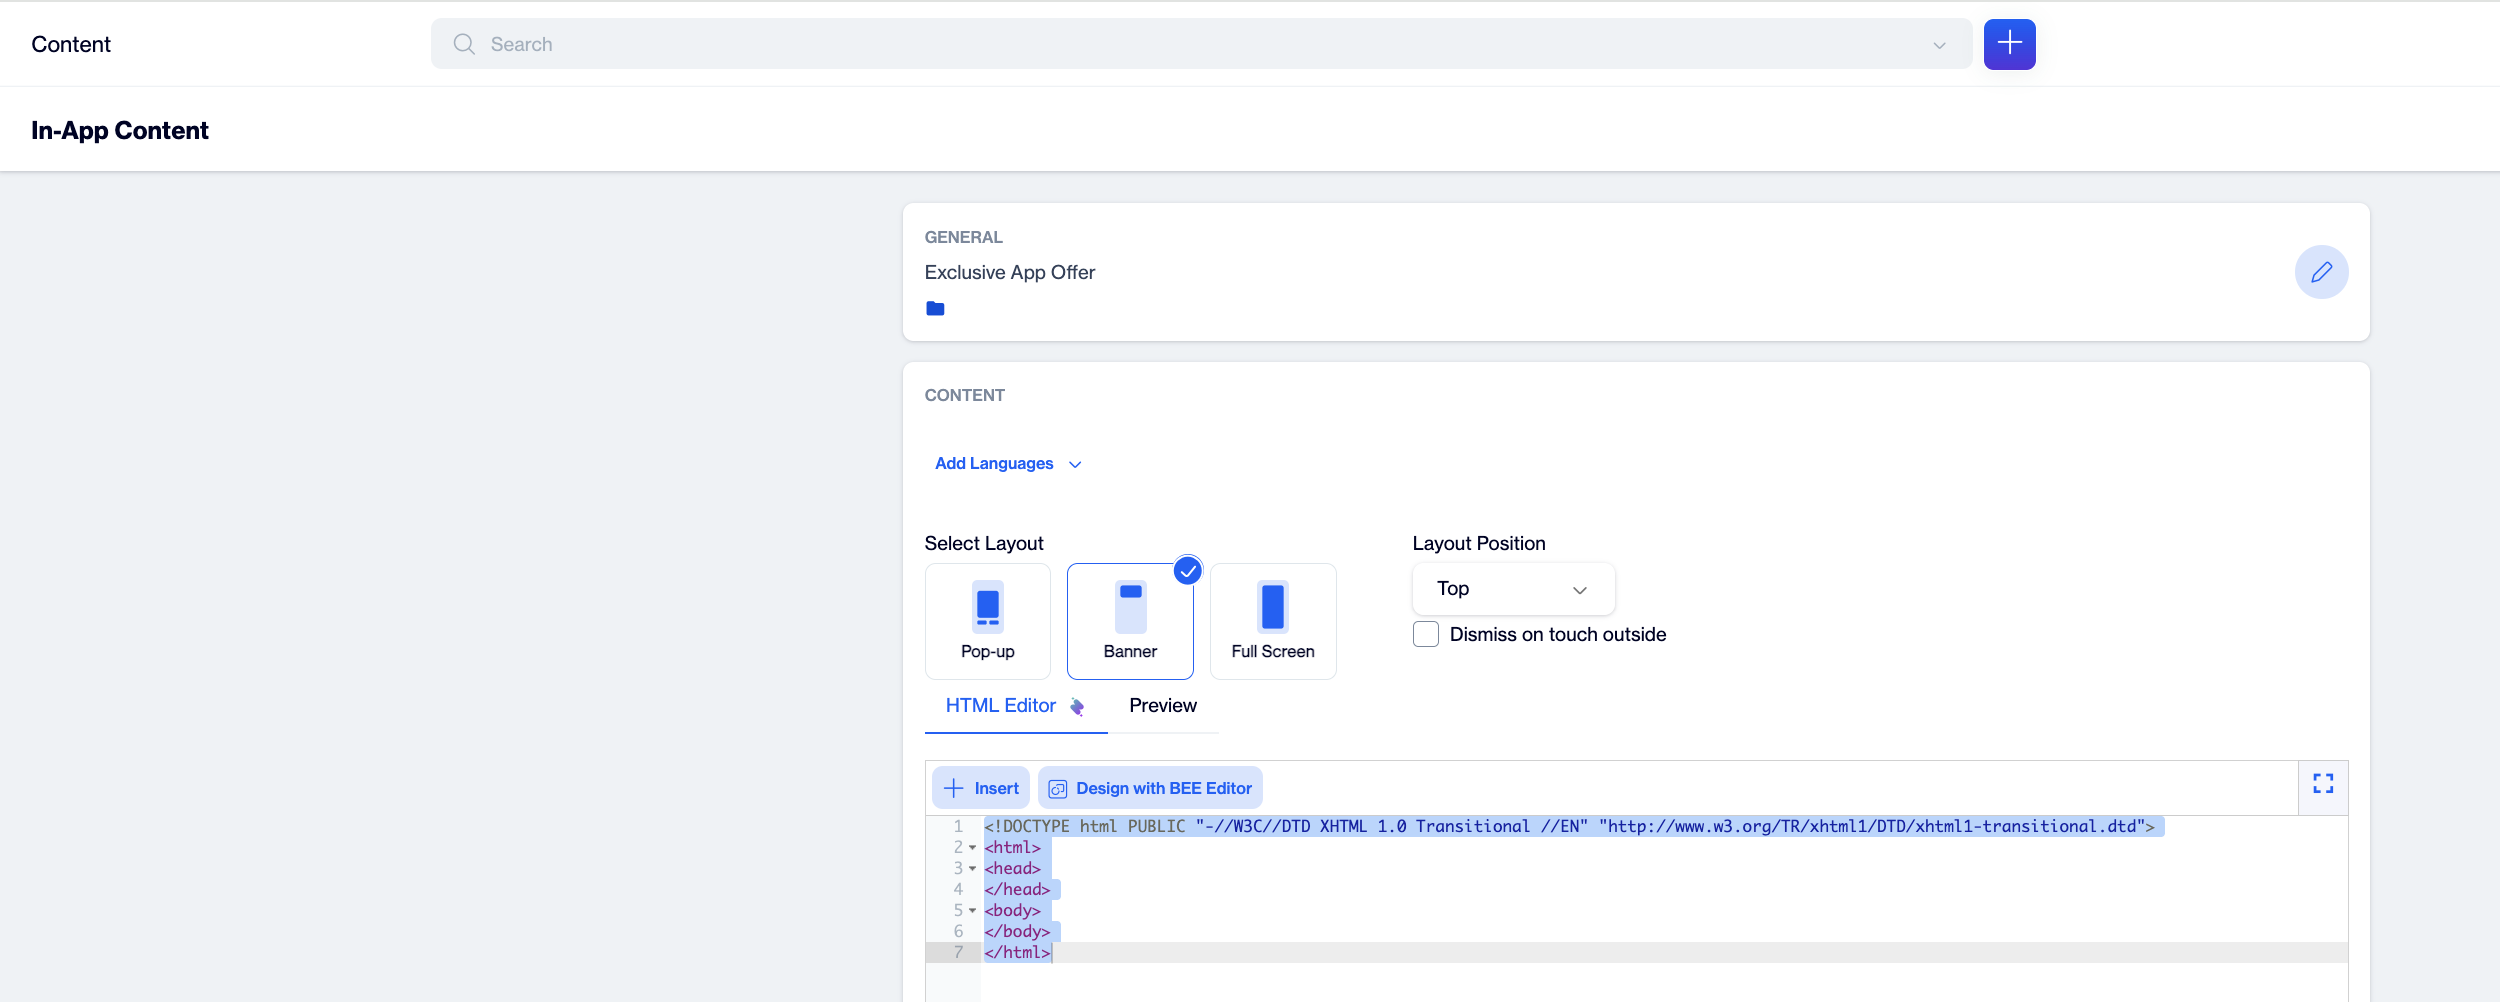Click Design with BEE Editor button
The height and width of the screenshot is (1002, 2500).
pos(1150,788)
